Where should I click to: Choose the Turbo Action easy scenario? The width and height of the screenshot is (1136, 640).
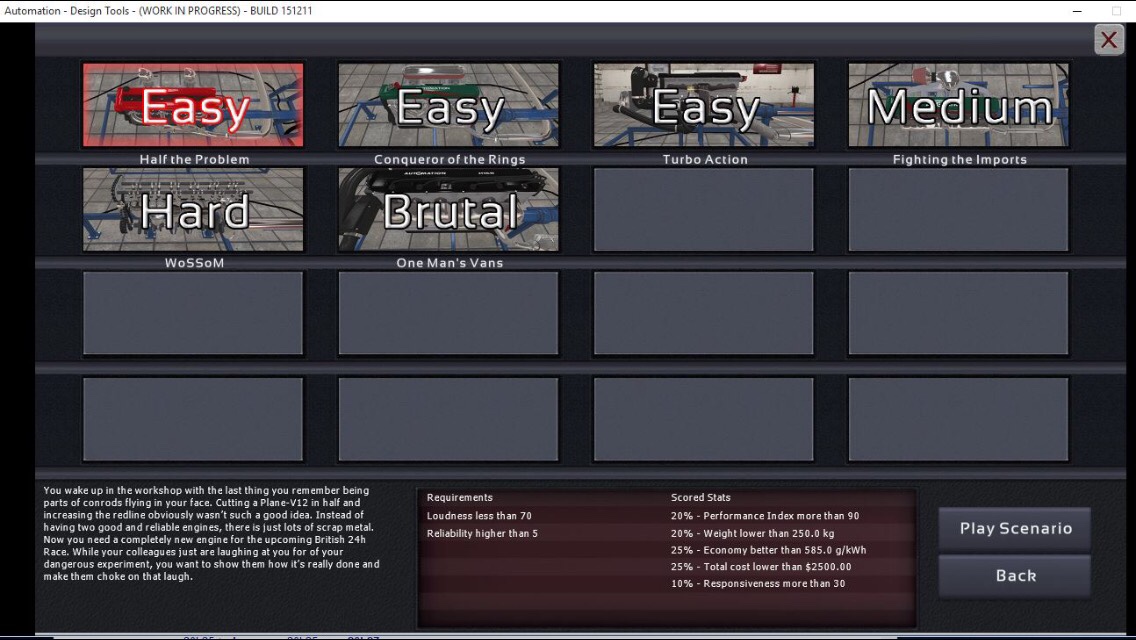(x=703, y=105)
